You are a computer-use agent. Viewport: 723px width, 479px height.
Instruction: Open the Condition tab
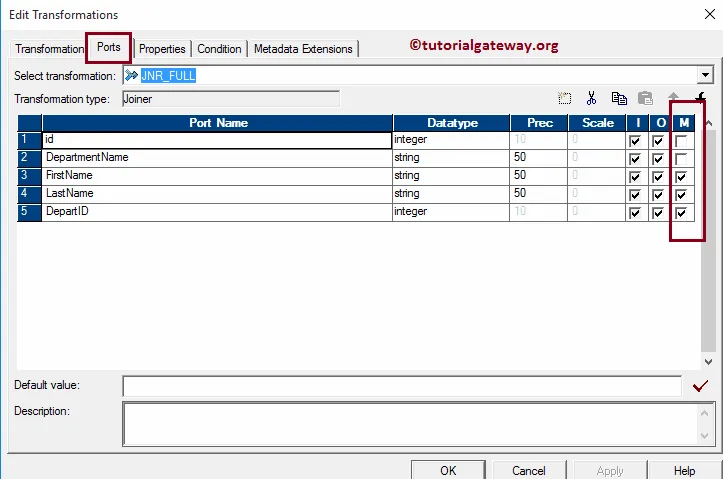[219, 49]
